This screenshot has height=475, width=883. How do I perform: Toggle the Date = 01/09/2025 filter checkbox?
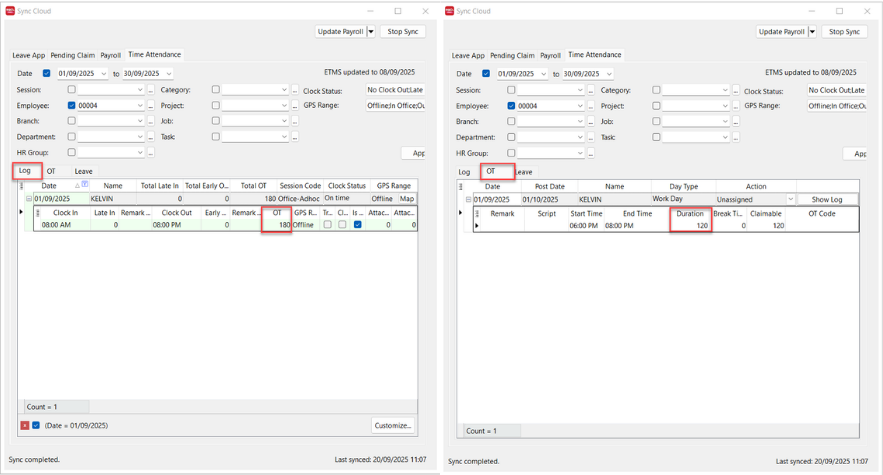36,425
